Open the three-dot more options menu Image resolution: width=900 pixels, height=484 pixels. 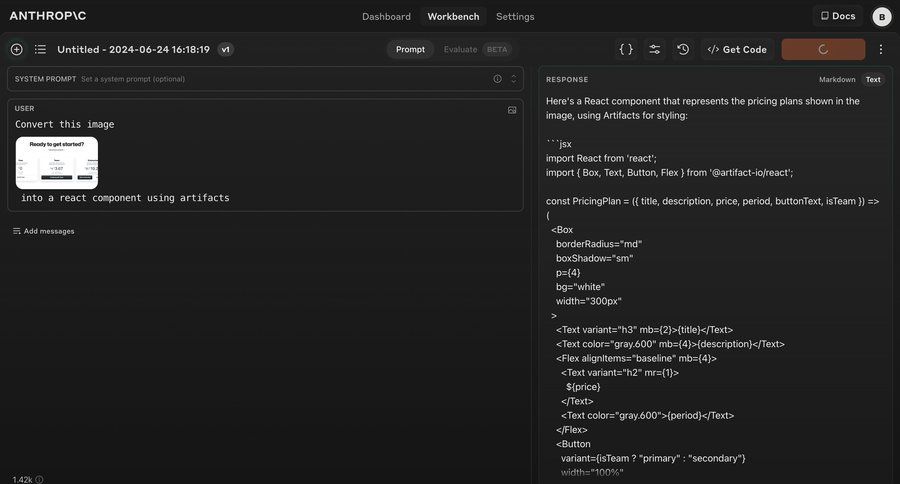click(880, 49)
